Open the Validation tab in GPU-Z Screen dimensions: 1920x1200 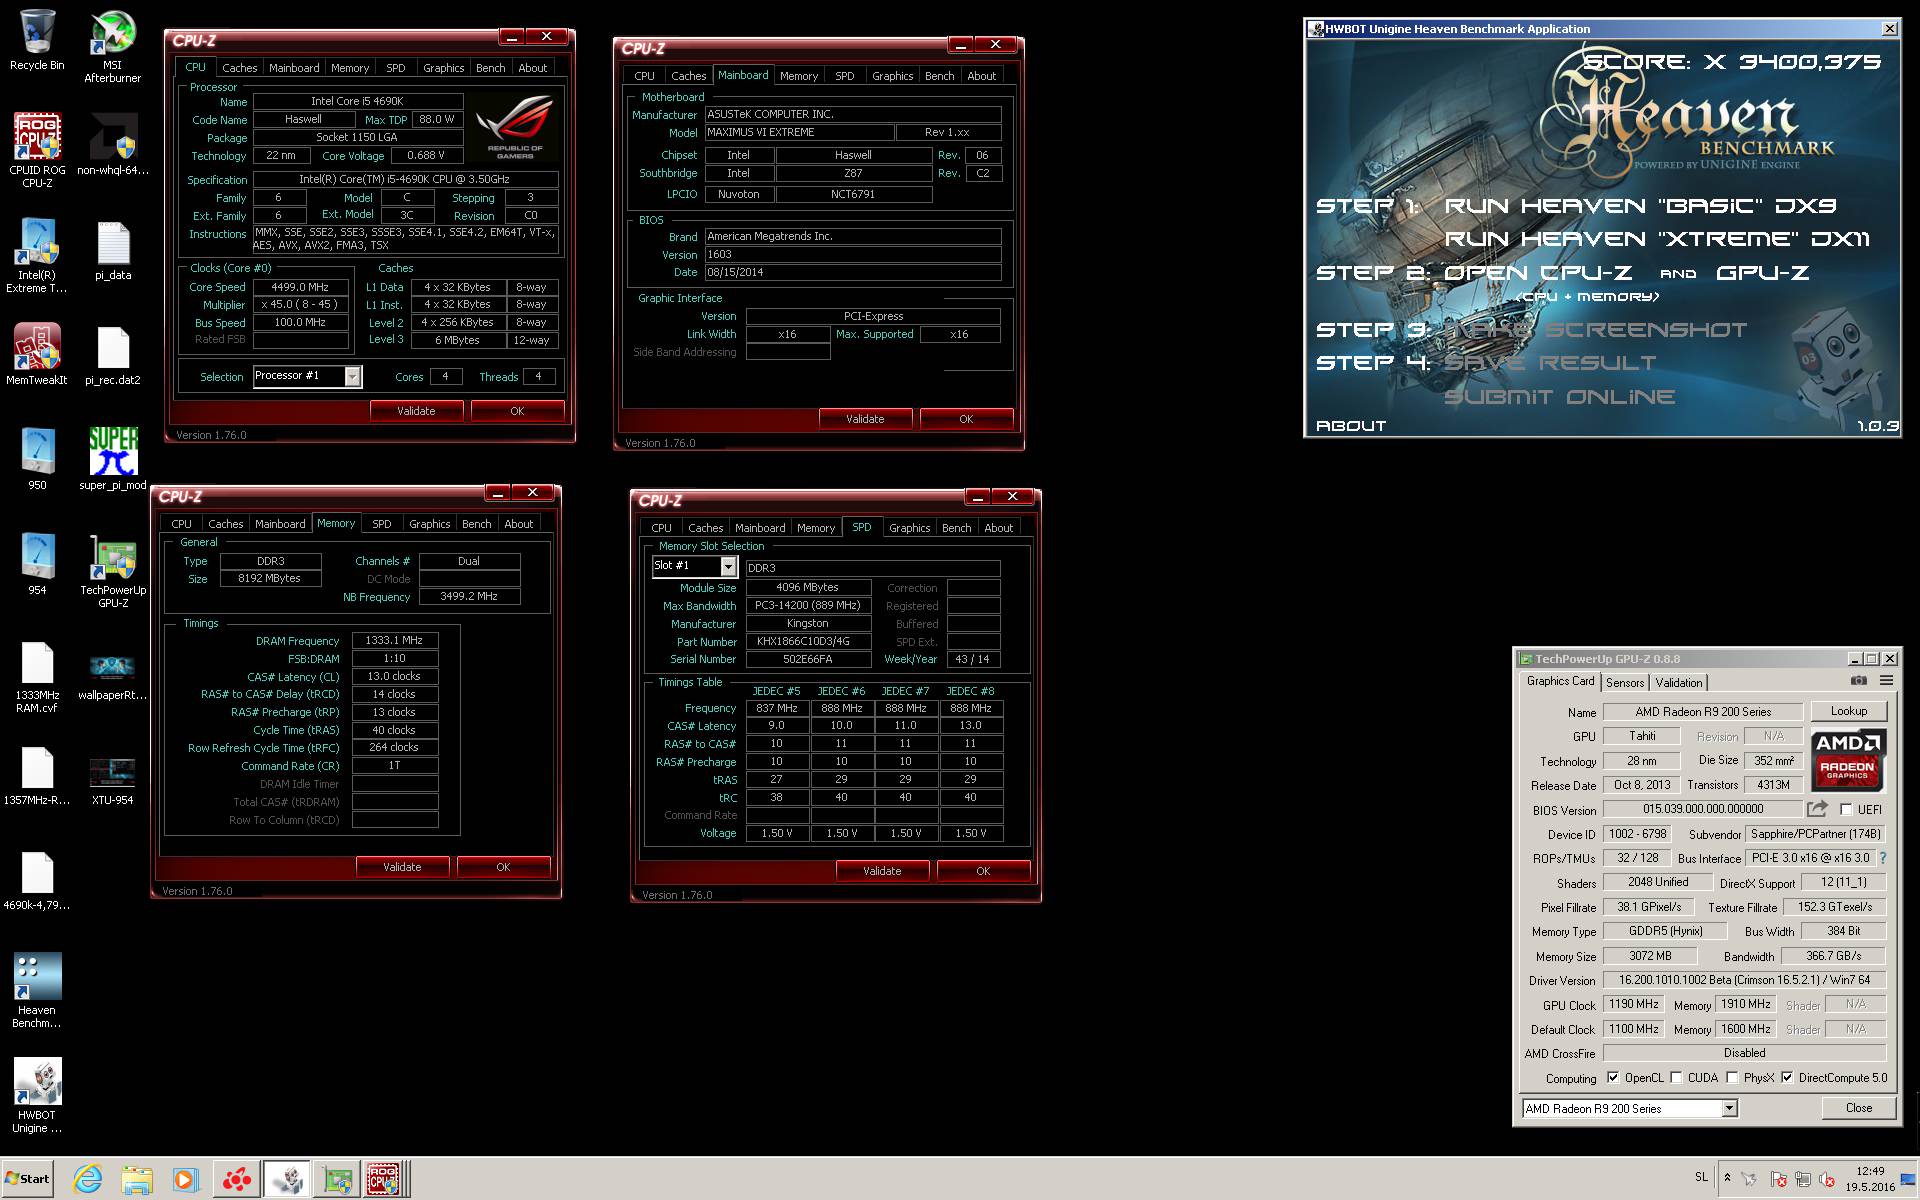click(1679, 682)
